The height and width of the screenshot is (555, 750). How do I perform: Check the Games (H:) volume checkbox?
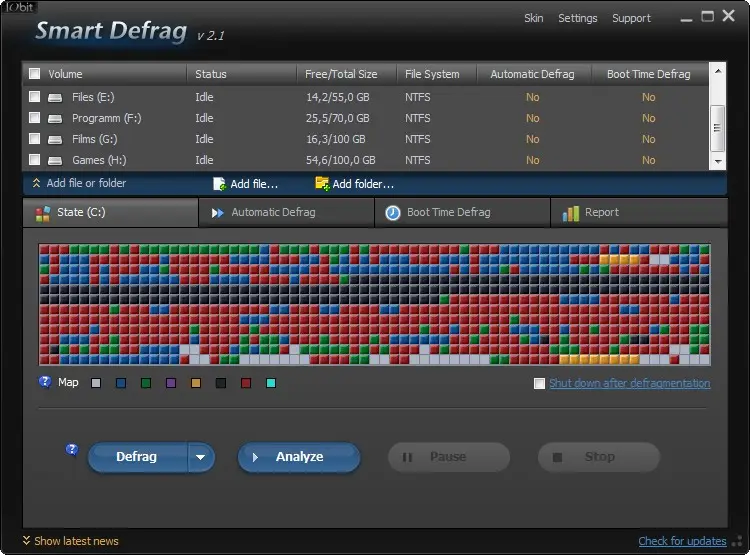[x=34, y=159]
